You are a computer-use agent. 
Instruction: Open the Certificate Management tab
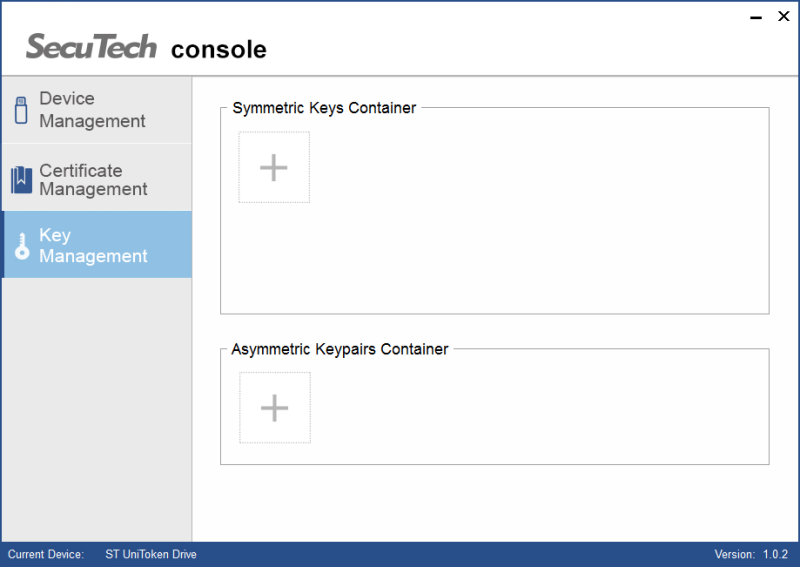96,178
